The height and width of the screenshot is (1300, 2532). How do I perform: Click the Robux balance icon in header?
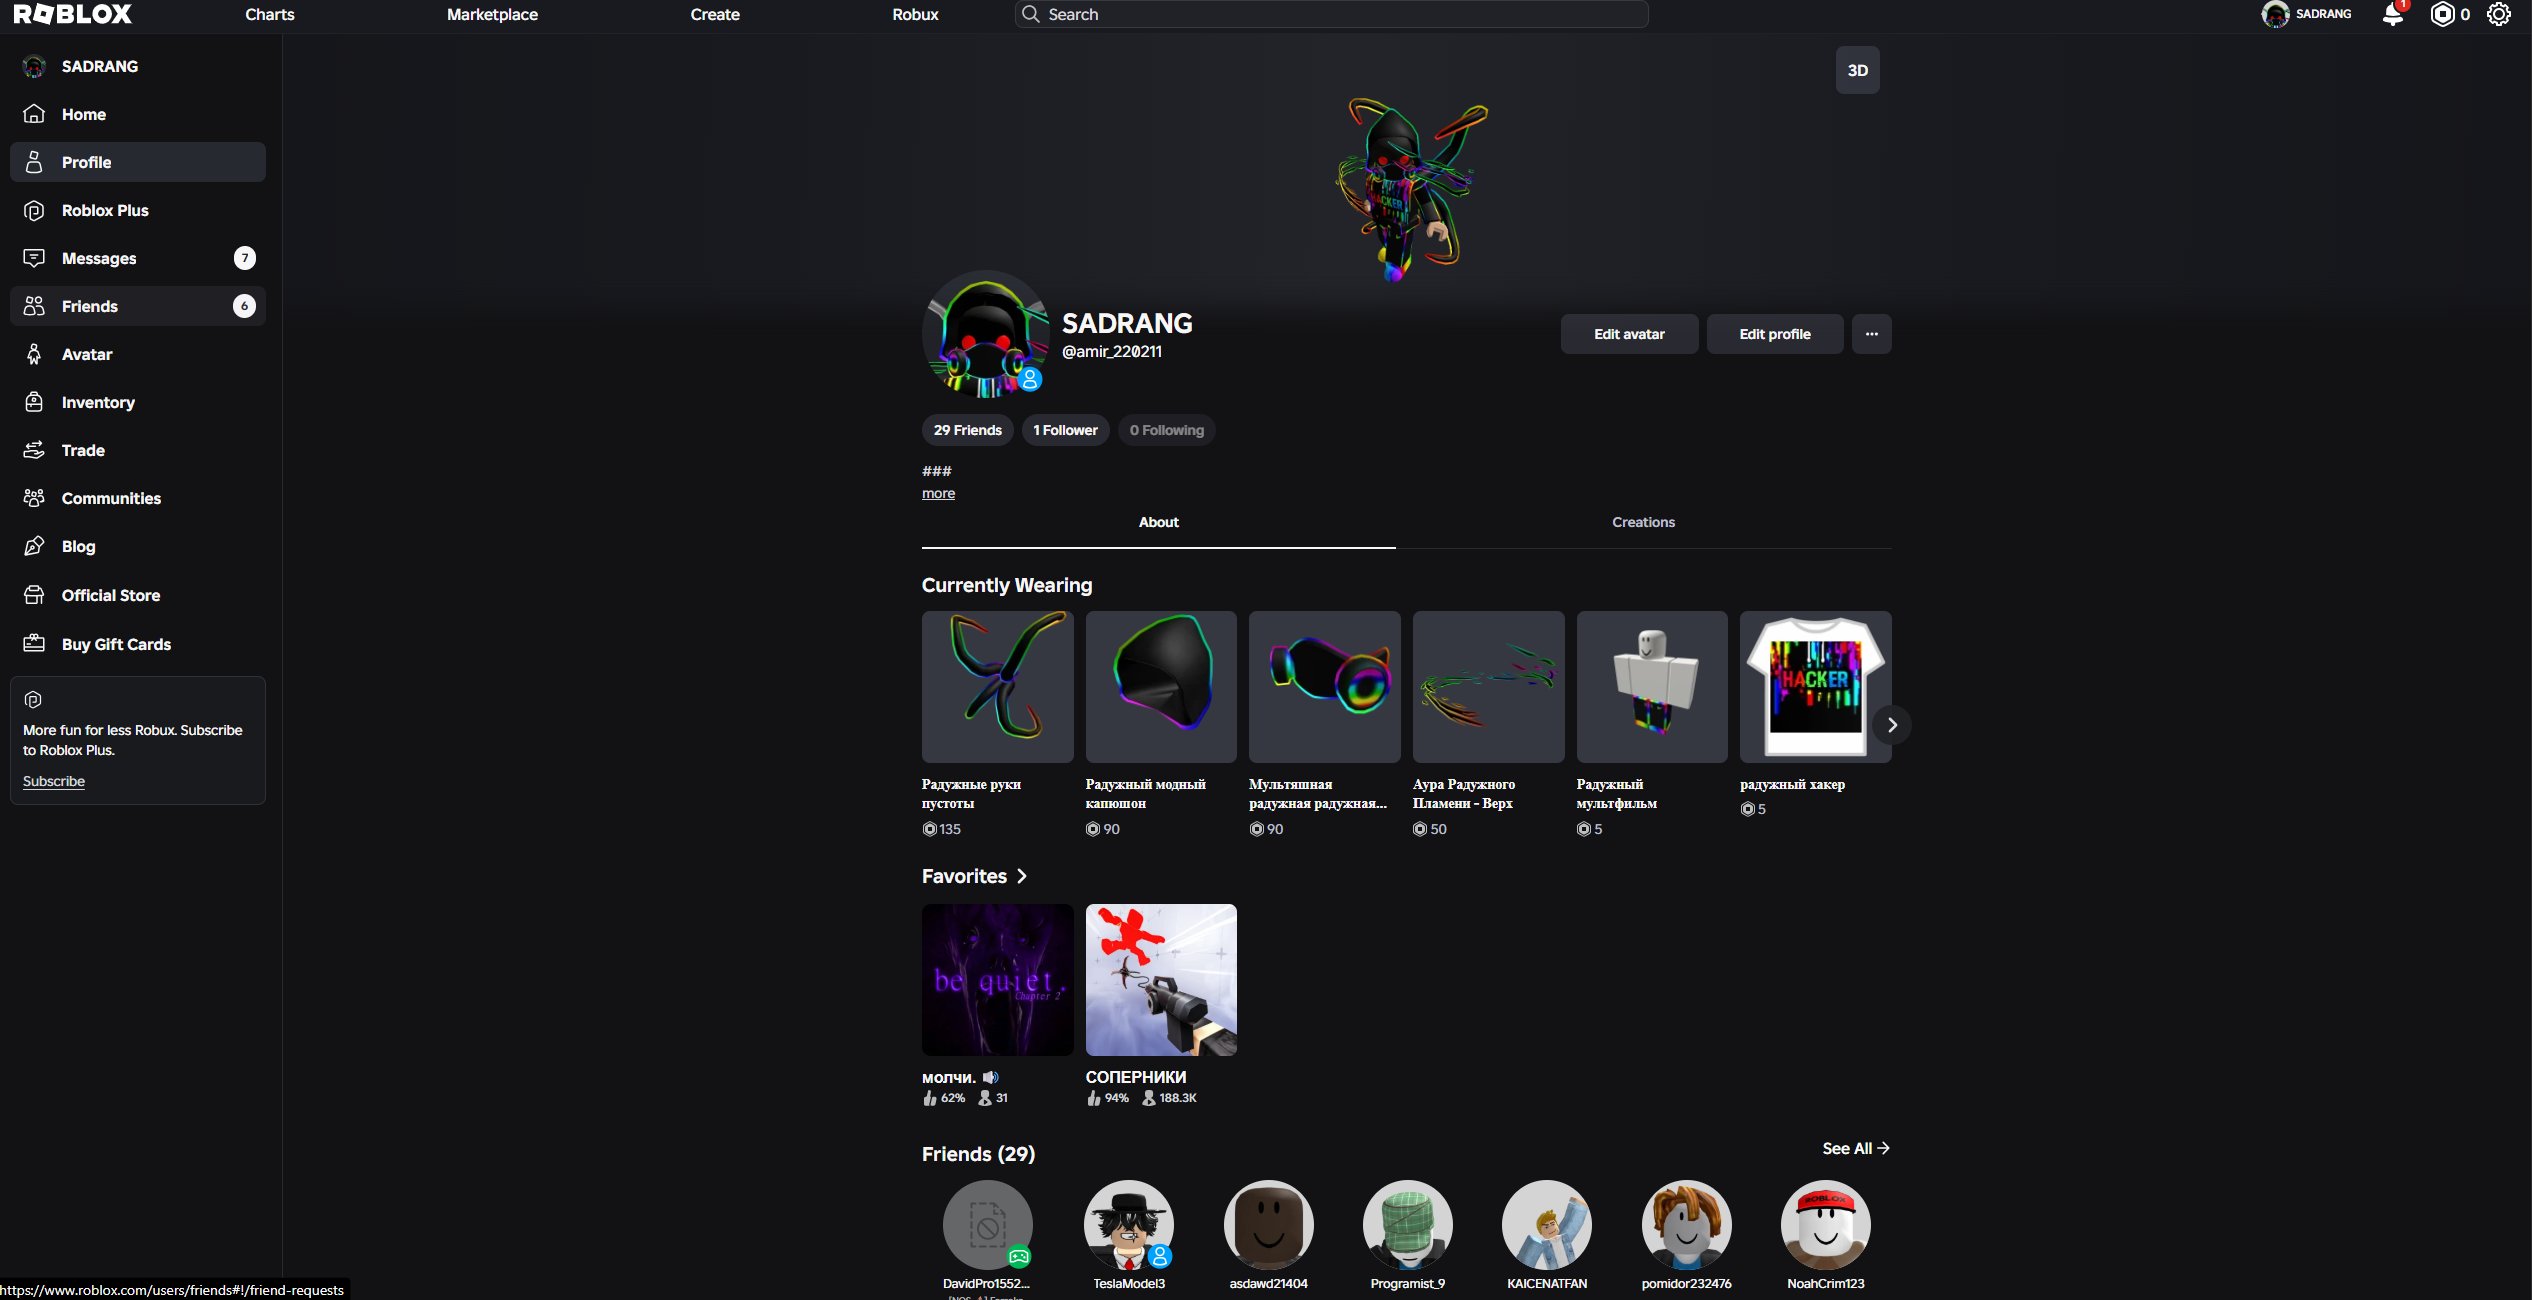[2443, 14]
